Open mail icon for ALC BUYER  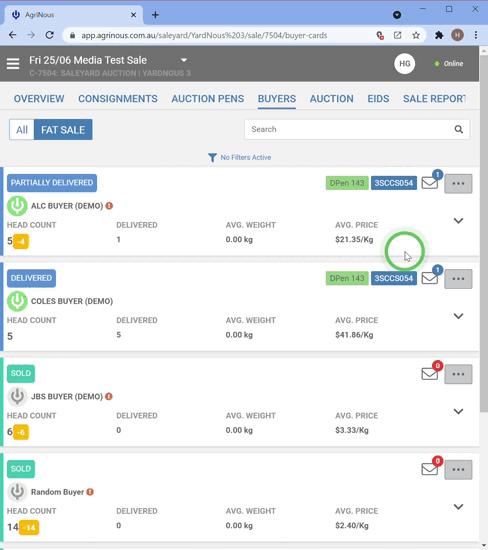(x=430, y=183)
